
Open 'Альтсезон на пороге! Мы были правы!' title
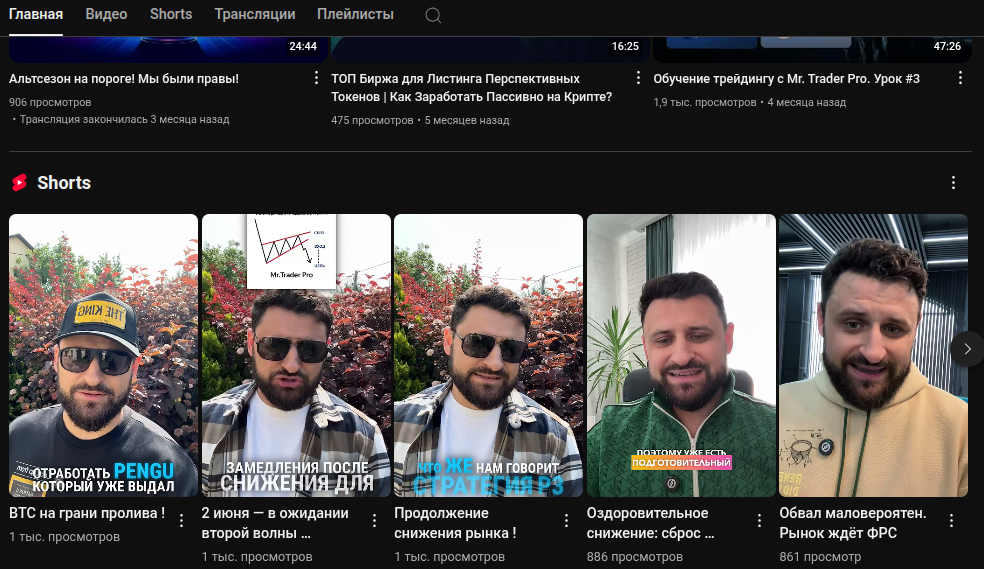pos(124,79)
